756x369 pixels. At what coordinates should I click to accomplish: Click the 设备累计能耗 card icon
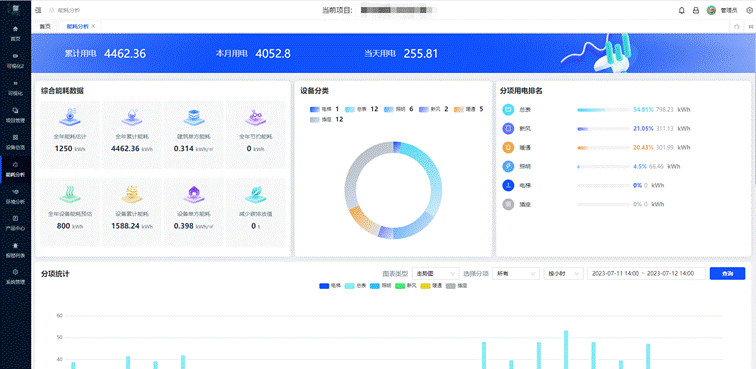tap(132, 194)
